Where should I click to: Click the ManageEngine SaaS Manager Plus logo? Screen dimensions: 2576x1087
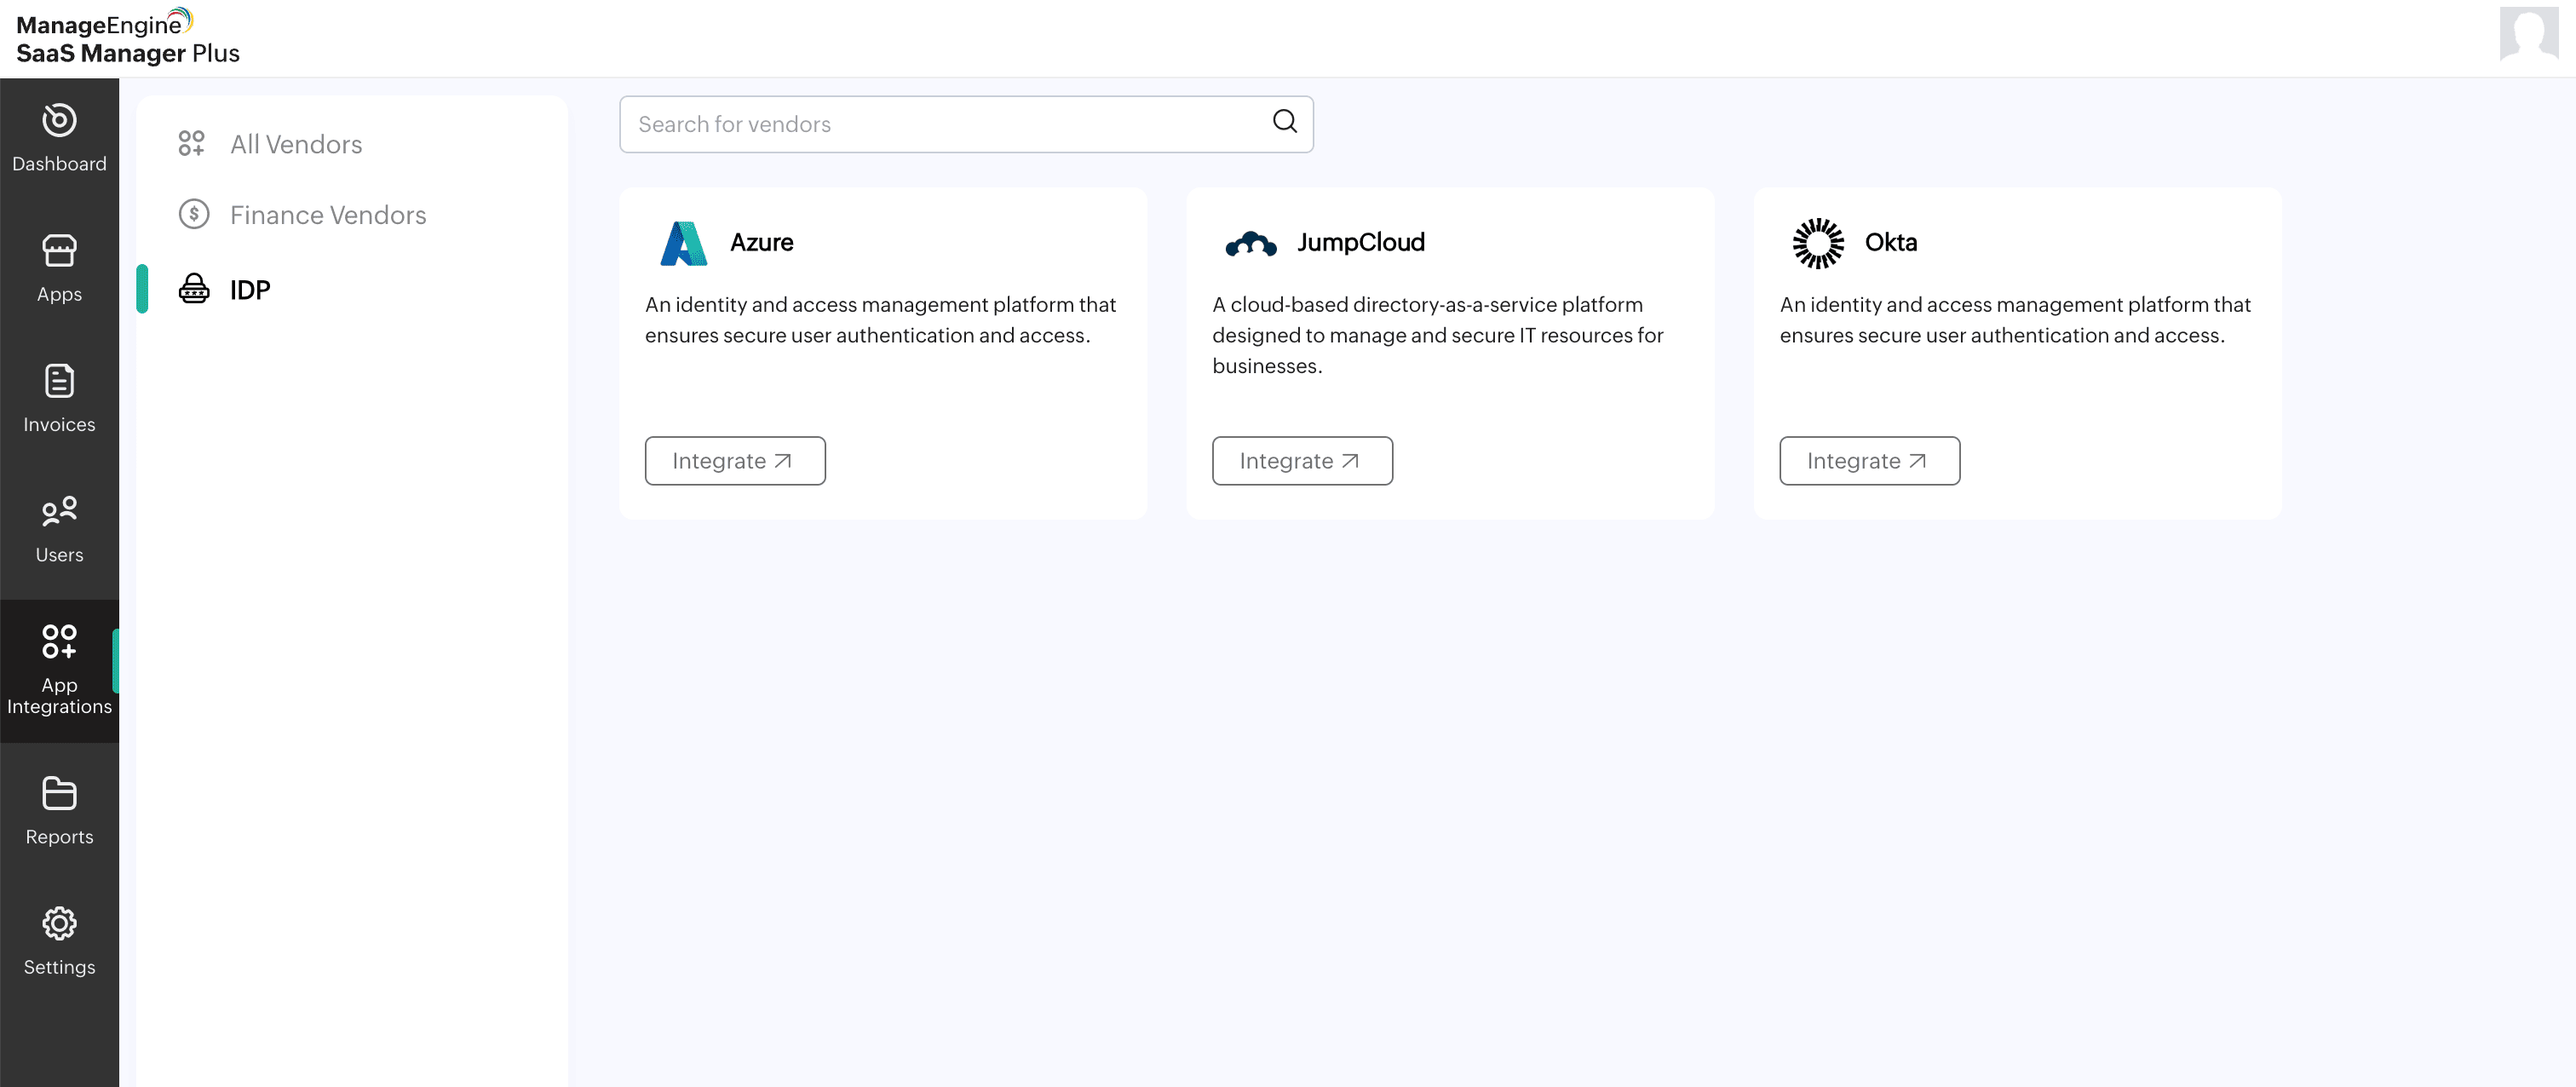(x=126, y=37)
